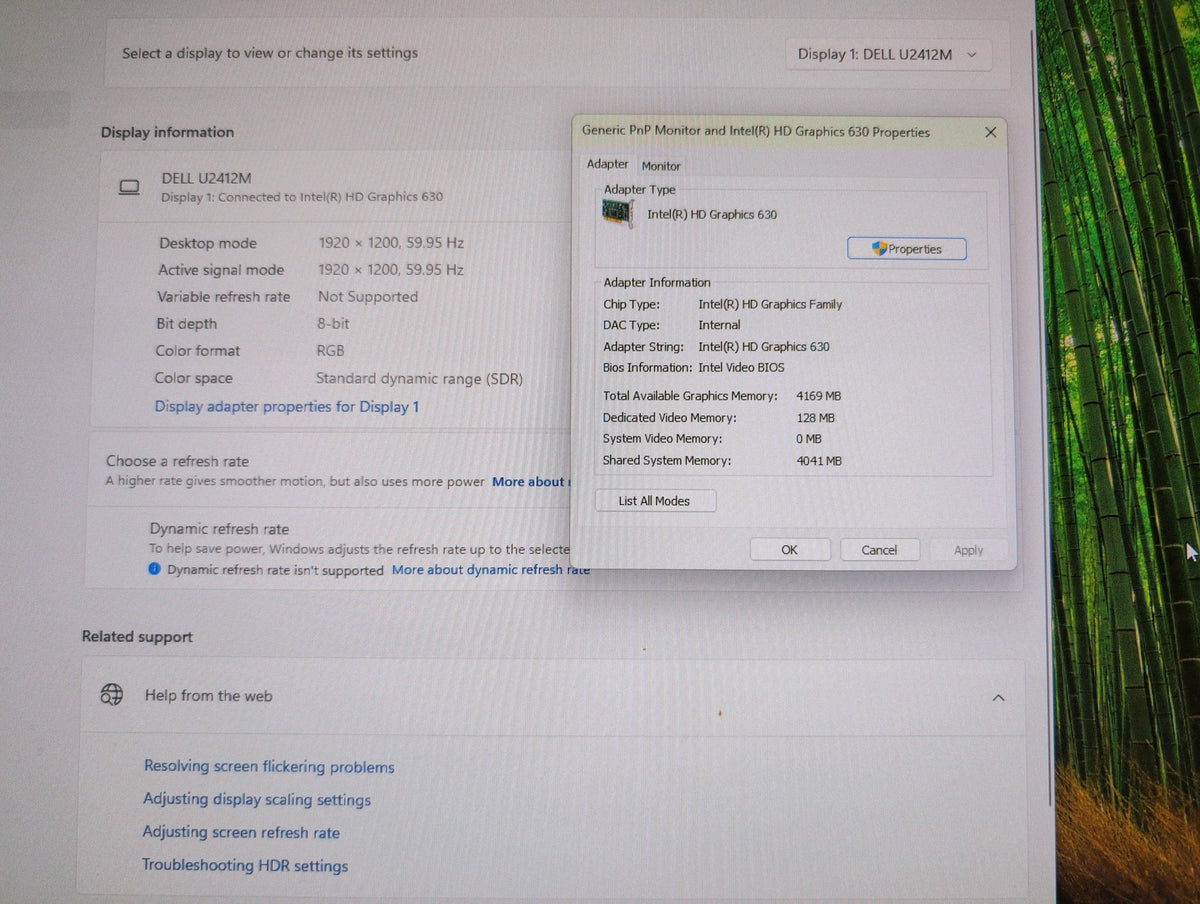The width and height of the screenshot is (1200, 904).
Task: Open Display adapter properties for Display 1 link
Action: point(287,406)
